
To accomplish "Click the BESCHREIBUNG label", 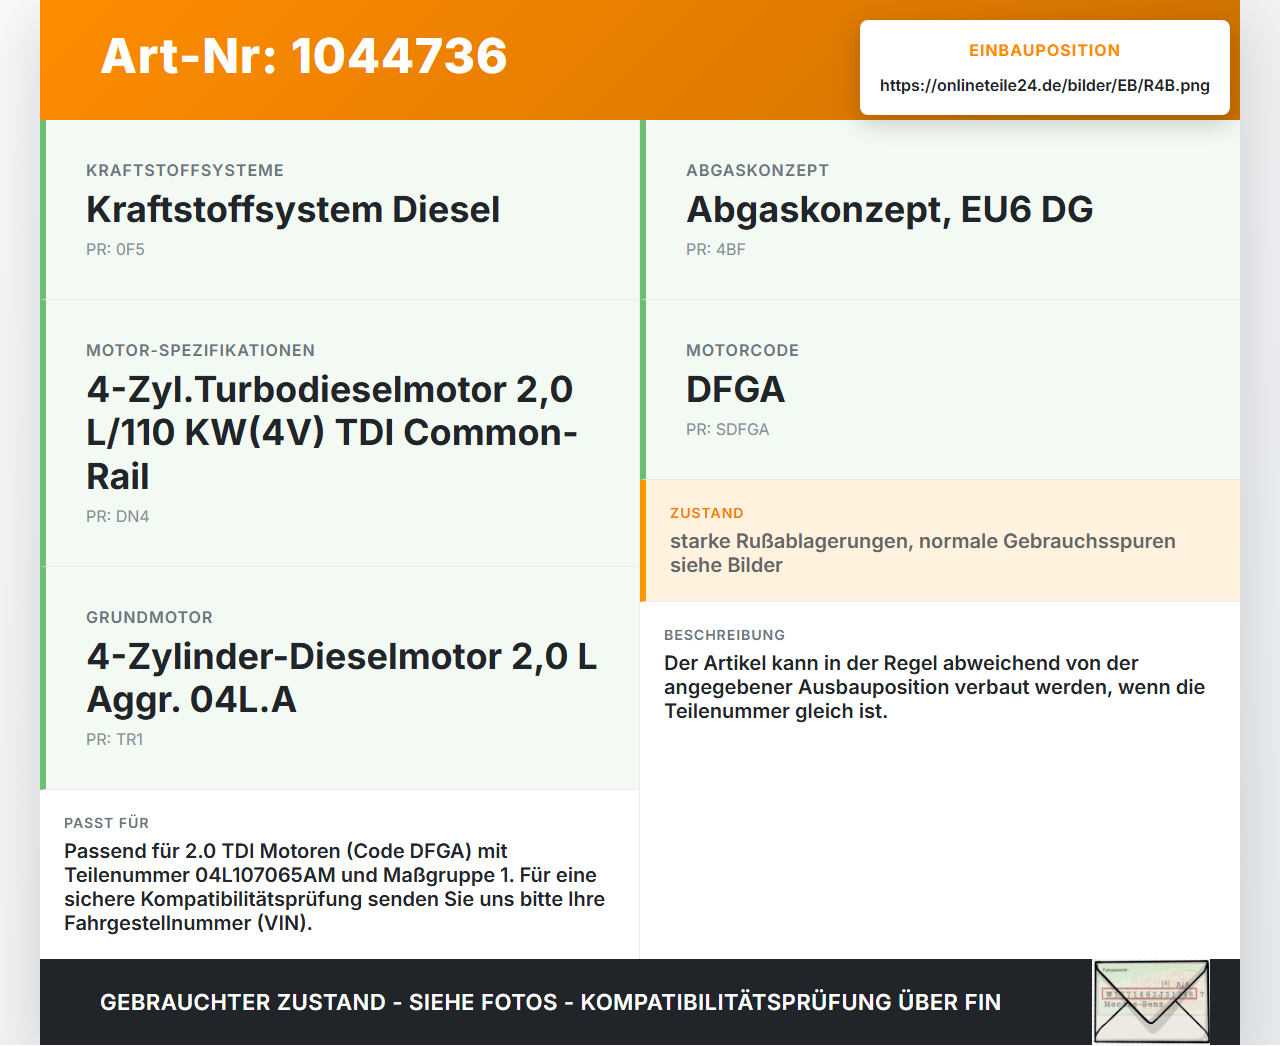I will click(x=725, y=635).
